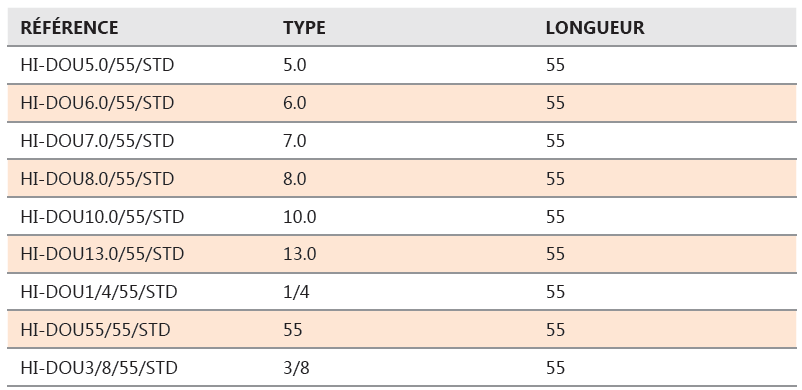Image resolution: width=802 pixels, height=390 pixels.
Task: Select reference HI-DOU8.0/55/STD
Action: [97, 179]
